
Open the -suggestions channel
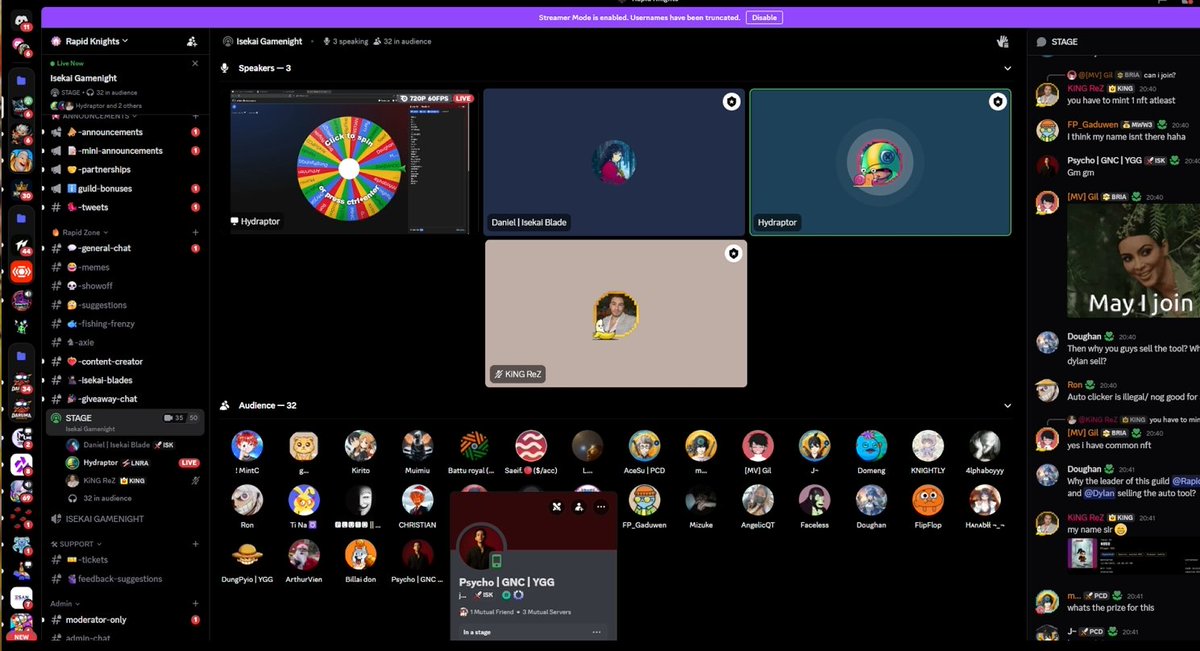125,305
